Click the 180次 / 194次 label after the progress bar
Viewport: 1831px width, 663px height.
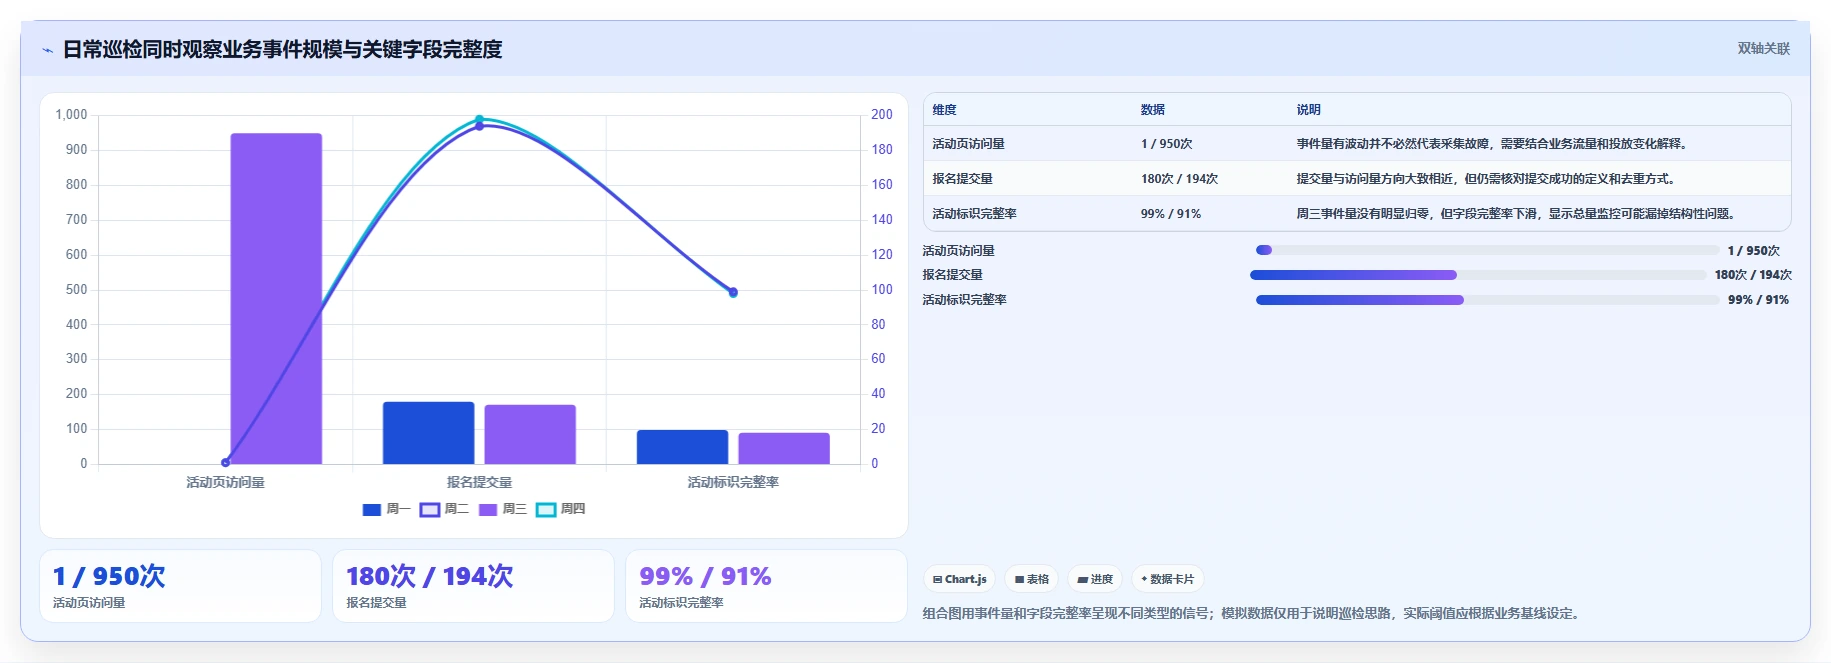(1753, 275)
